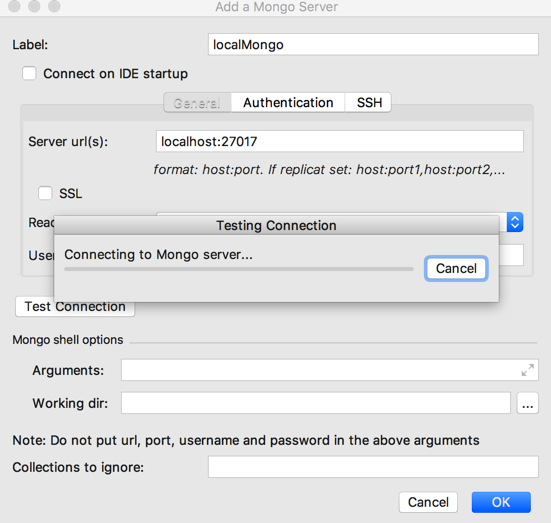Viewport: 551px width, 523px height.
Task: Click the Collections to ignore field
Action: click(373, 467)
